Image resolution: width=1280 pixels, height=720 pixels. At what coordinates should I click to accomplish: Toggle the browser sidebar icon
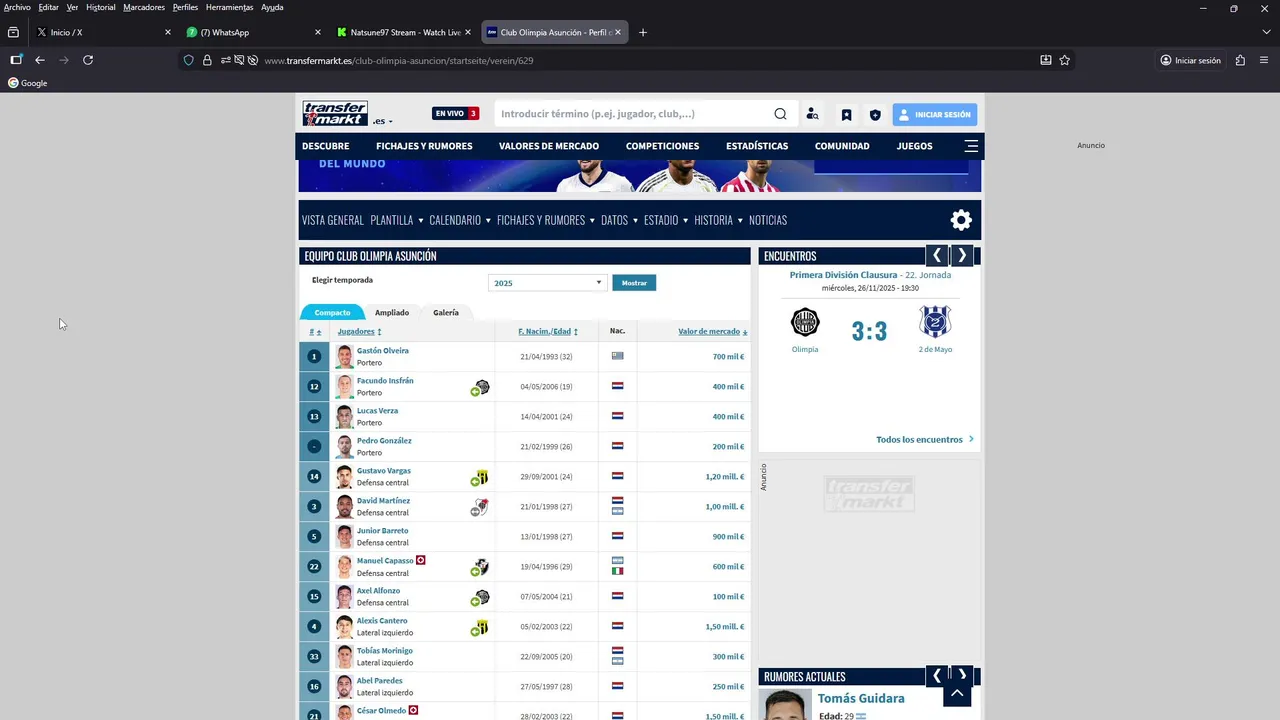[x=16, y=60]
